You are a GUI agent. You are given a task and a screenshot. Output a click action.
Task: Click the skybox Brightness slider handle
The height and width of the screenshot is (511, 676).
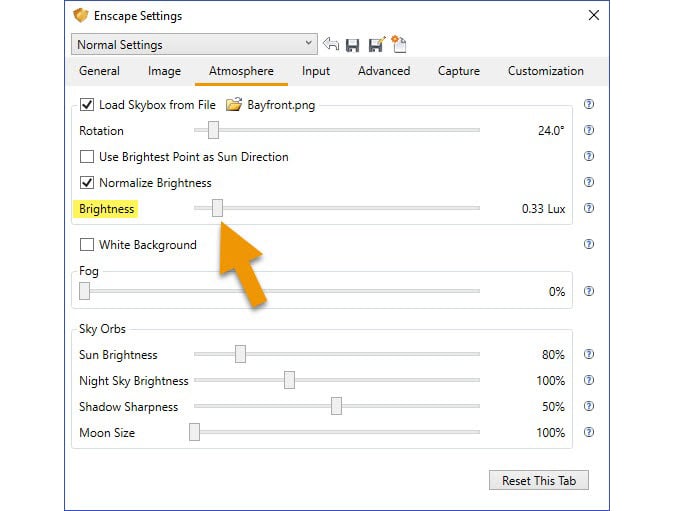(217, 208)
